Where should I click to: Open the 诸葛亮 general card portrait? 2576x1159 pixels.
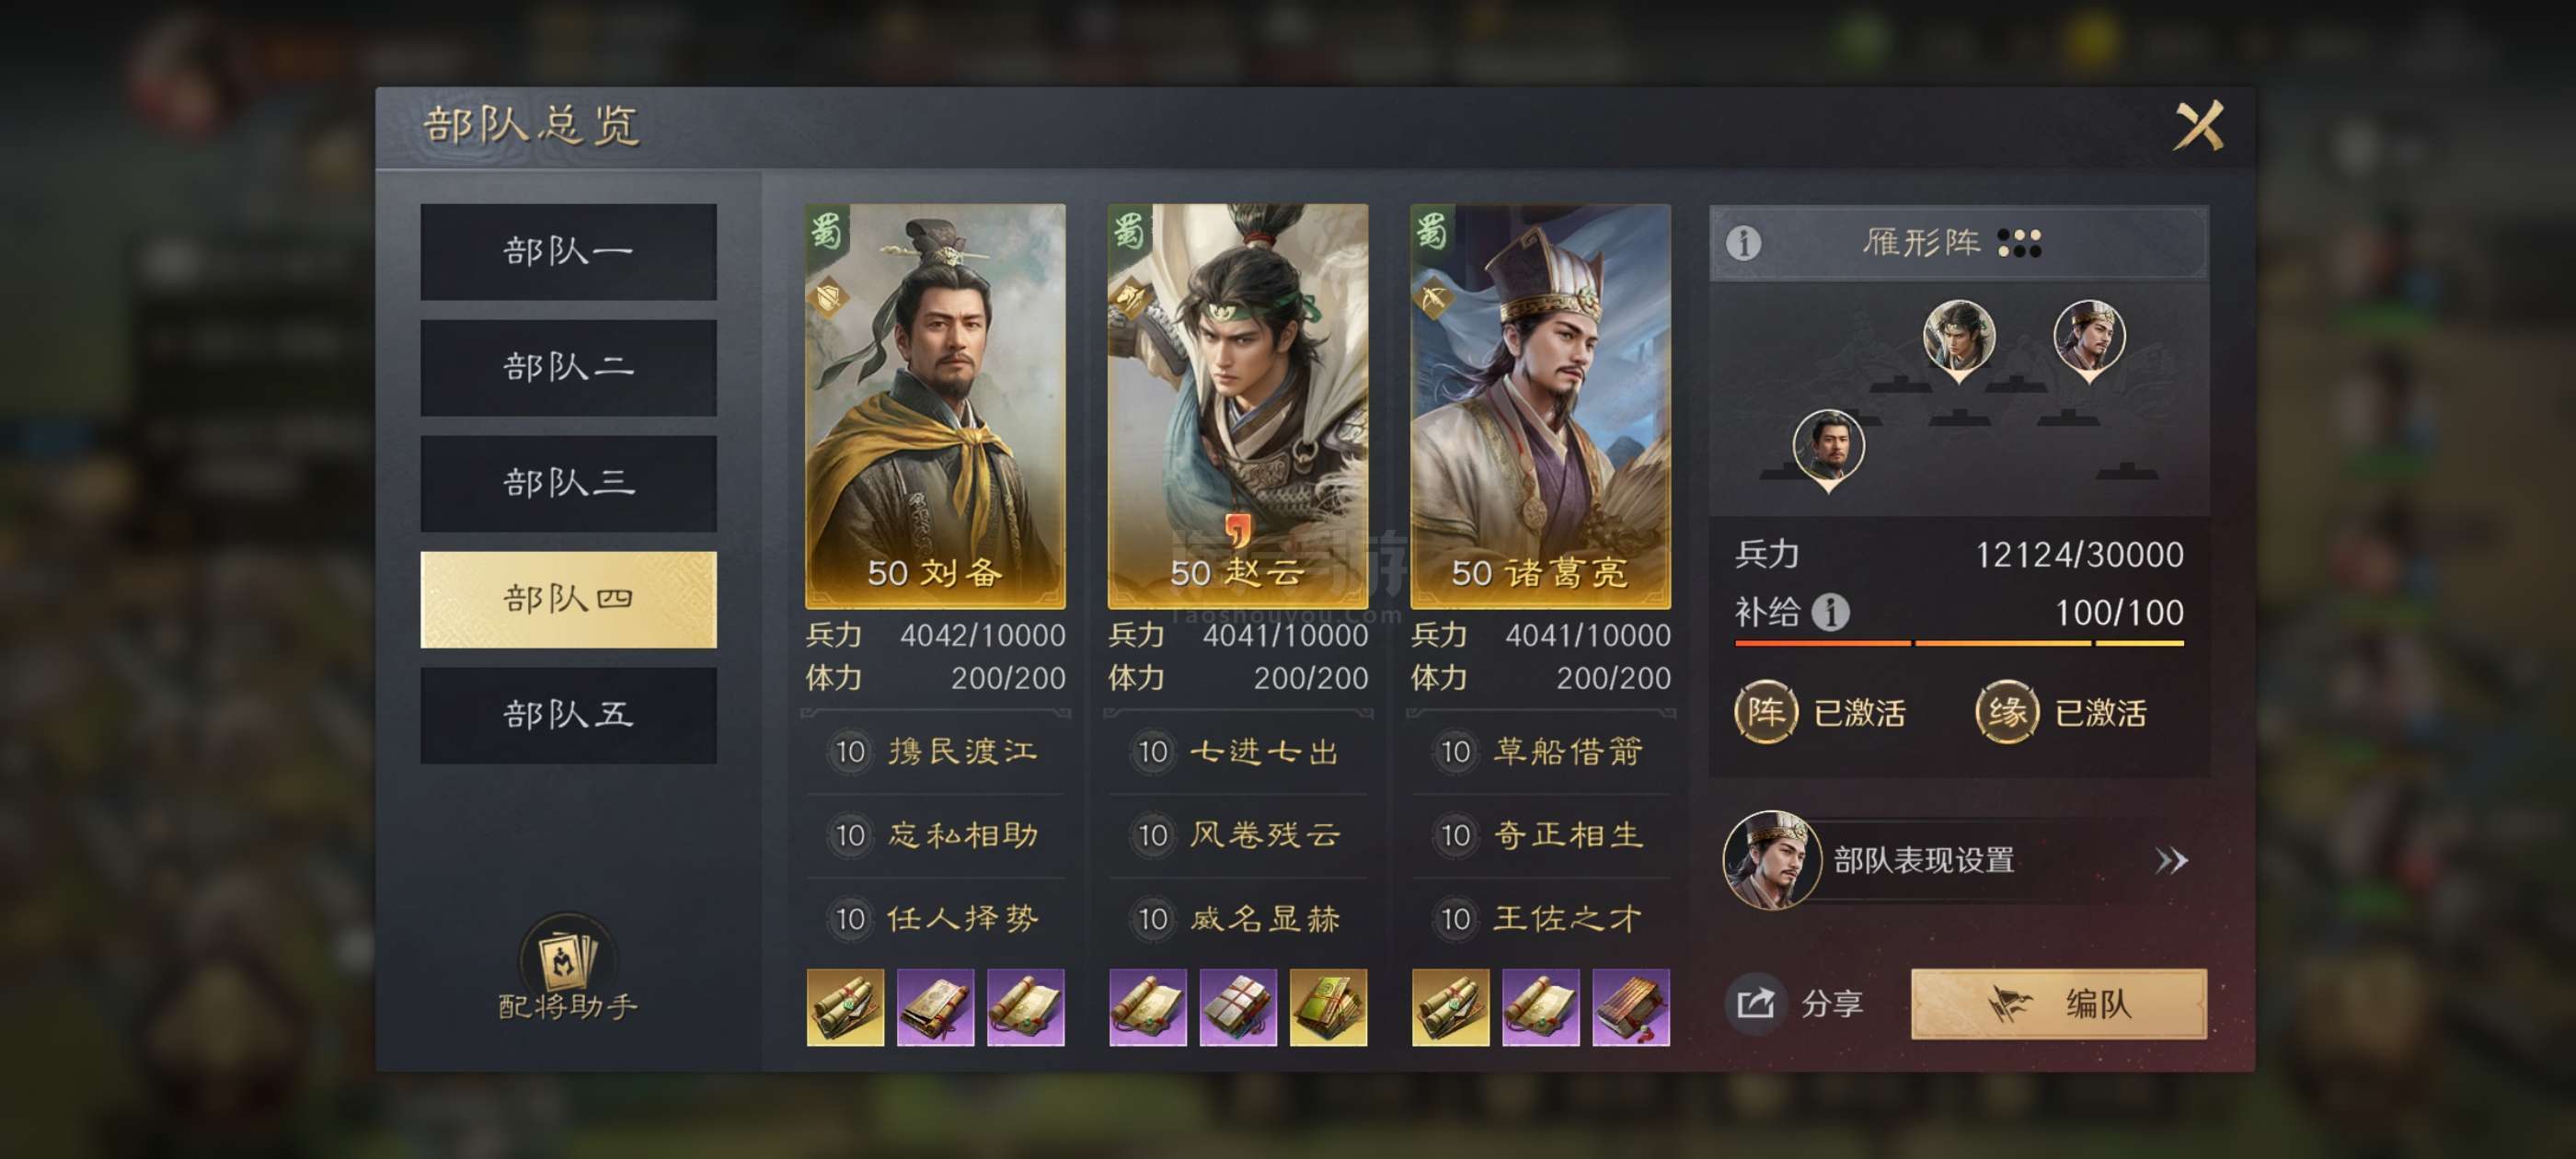click(x=1540, y=406)
